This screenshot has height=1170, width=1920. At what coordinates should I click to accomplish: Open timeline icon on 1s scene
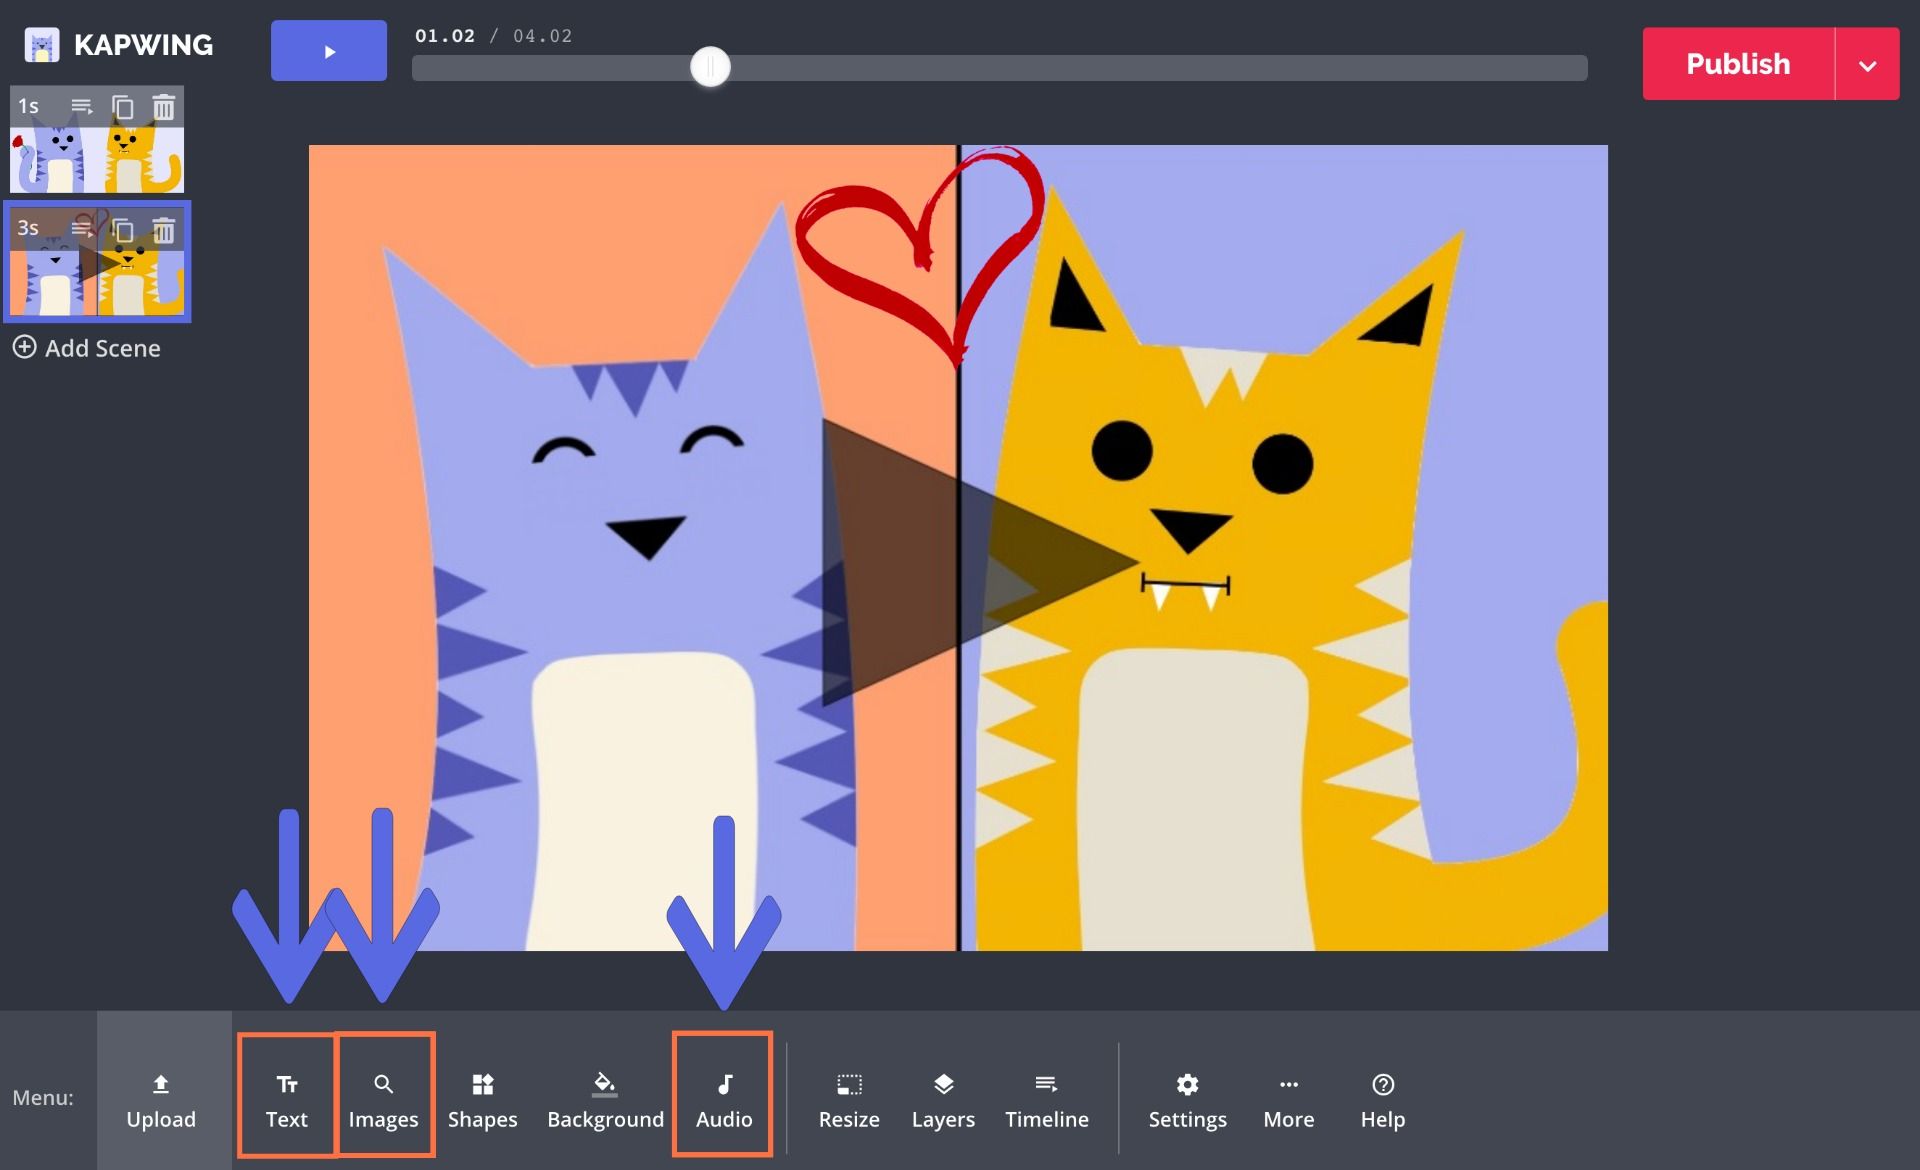point(82,106)
